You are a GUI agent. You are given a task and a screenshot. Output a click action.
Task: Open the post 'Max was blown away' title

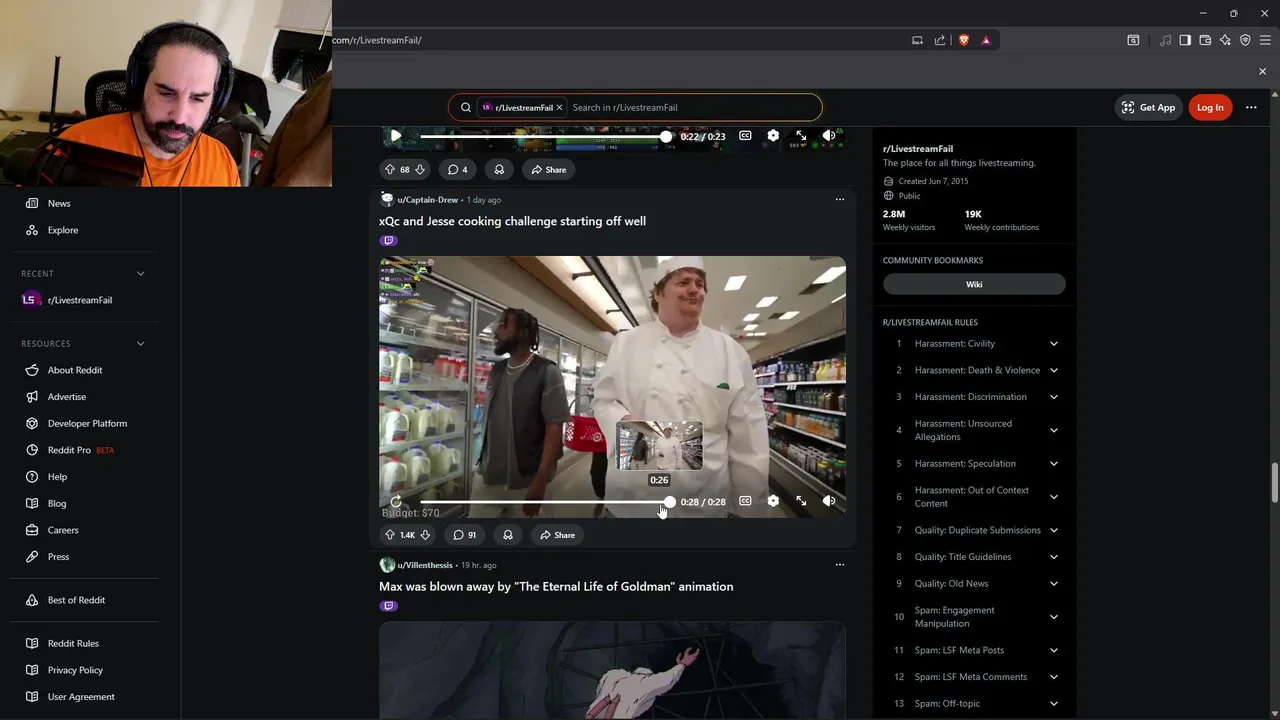point(556,587)
